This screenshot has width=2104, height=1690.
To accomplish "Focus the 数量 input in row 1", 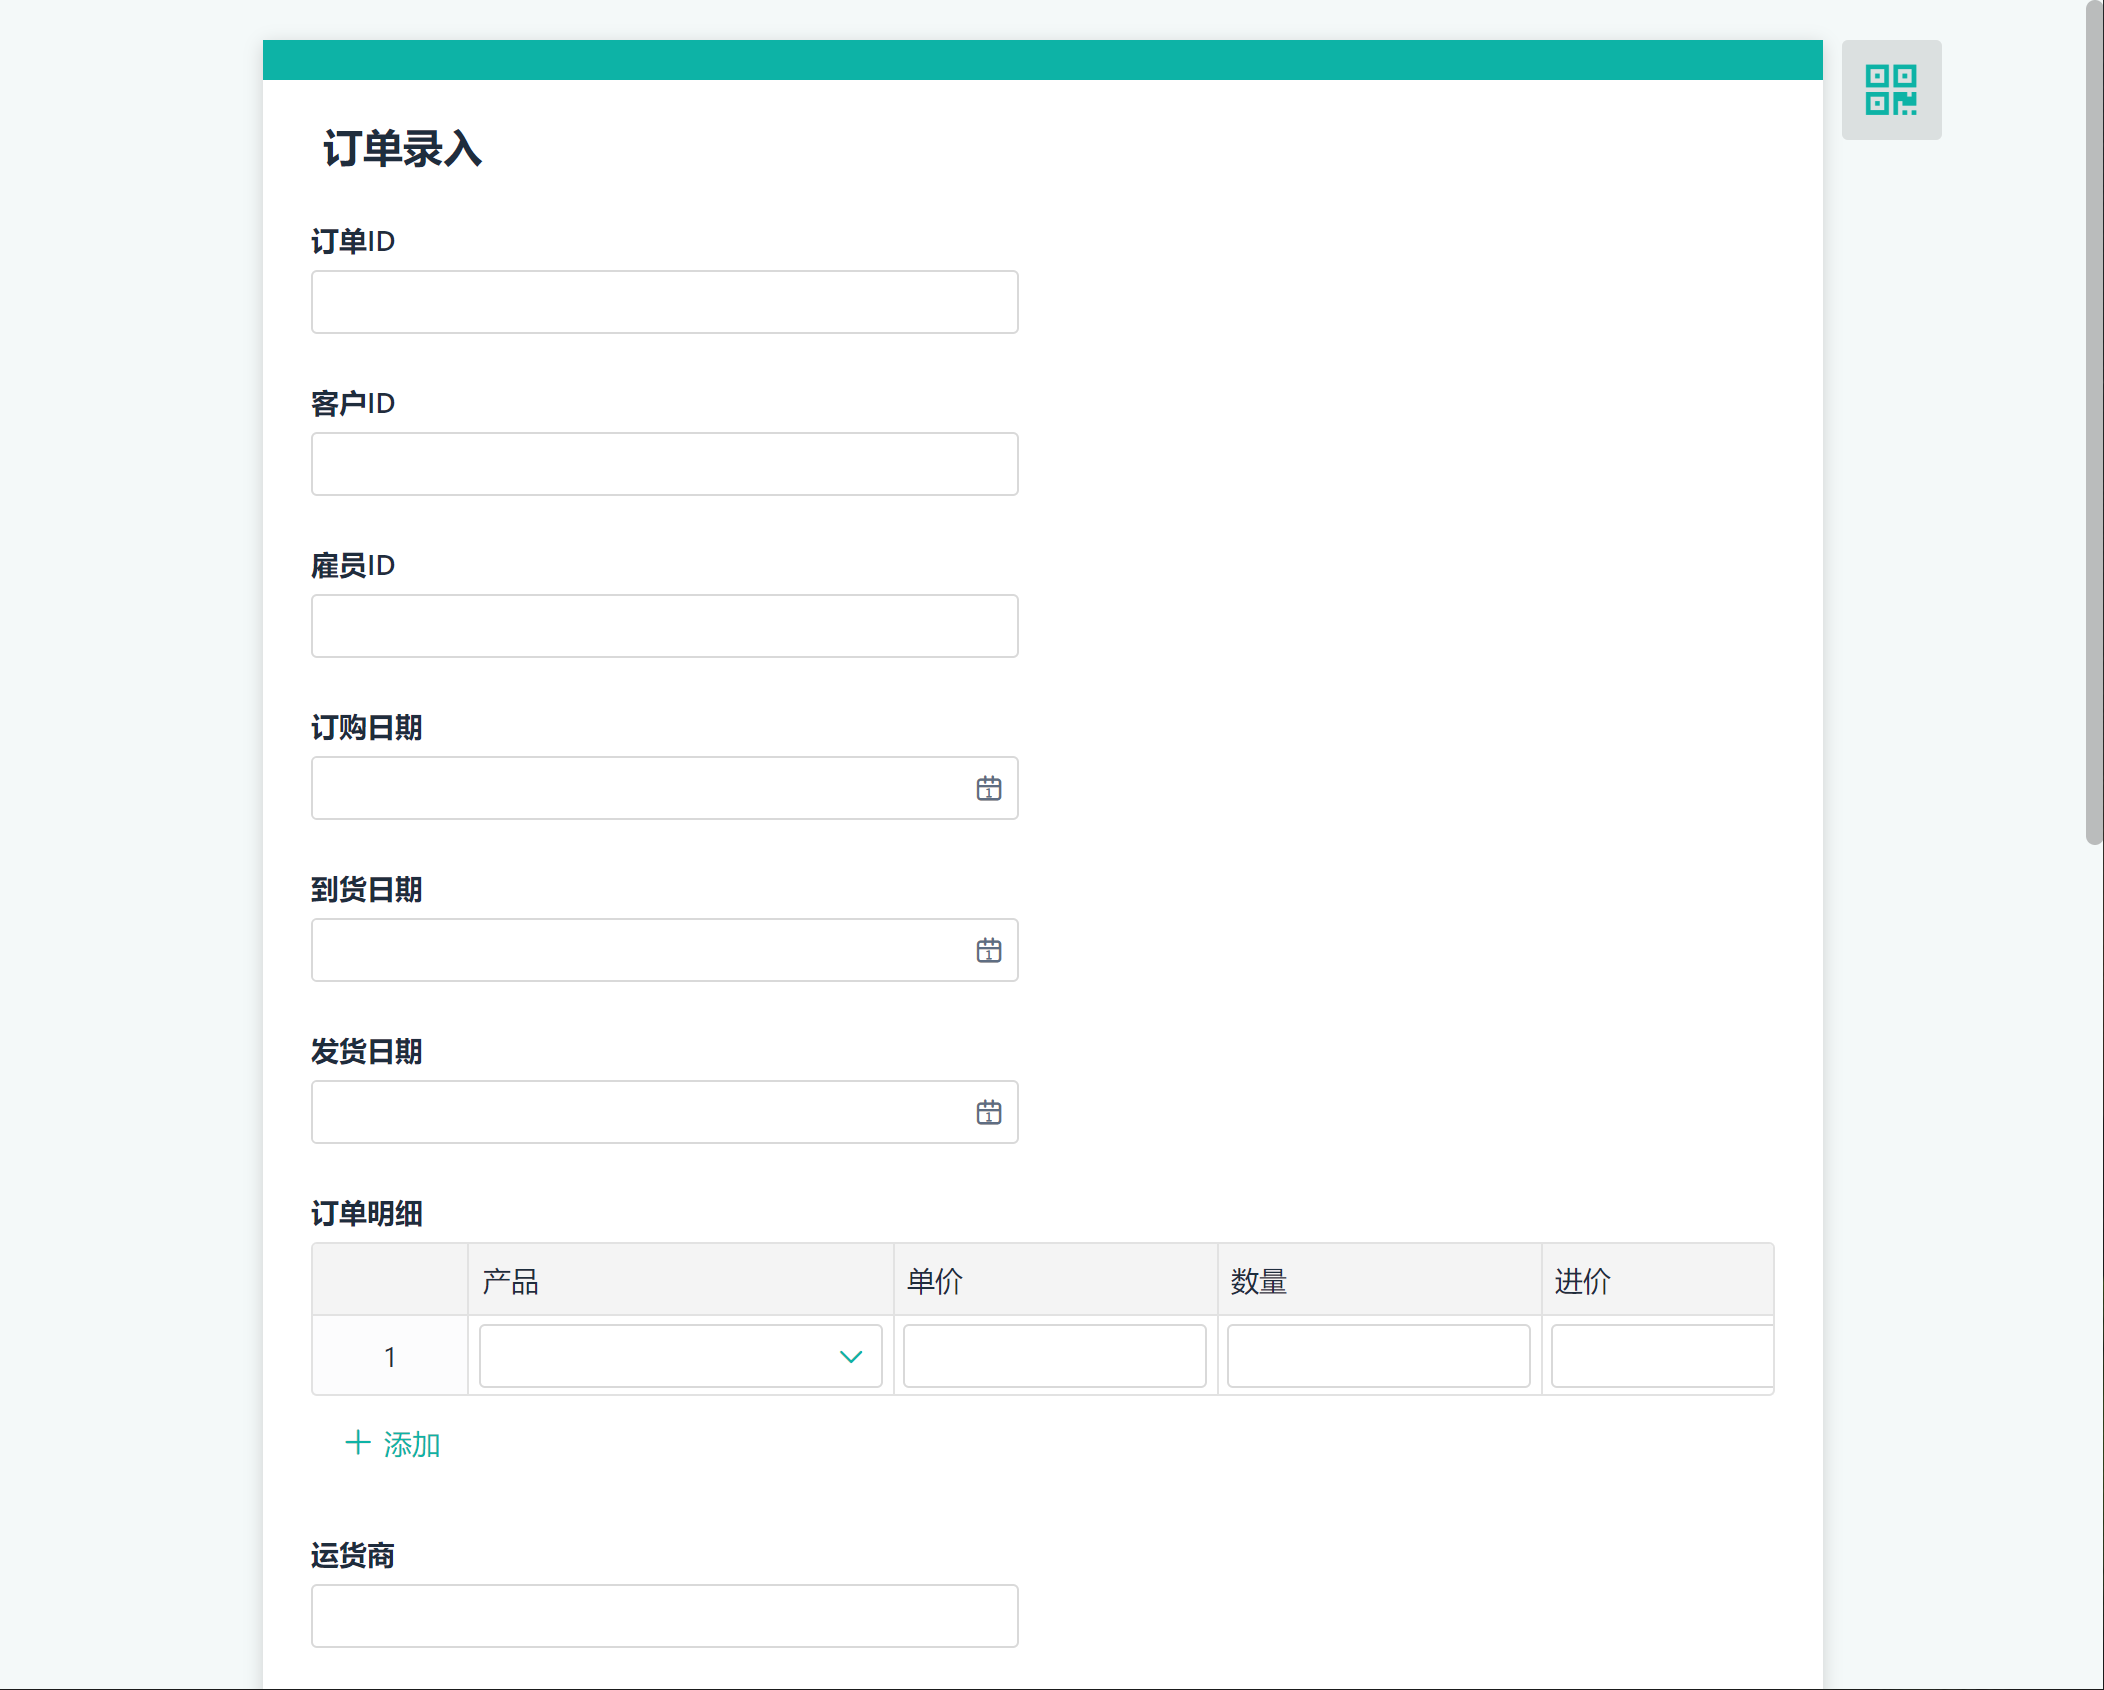I will (1378, 1356).
